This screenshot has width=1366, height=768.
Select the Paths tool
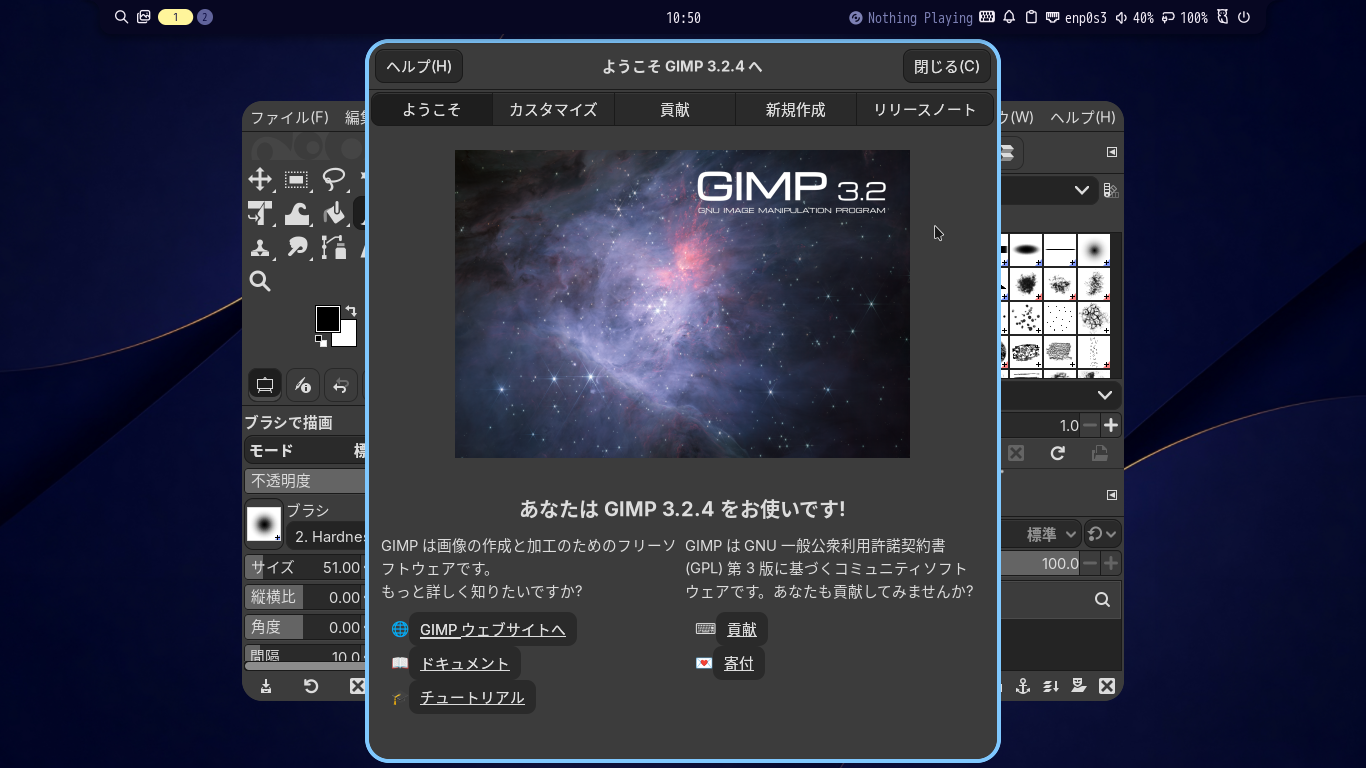click(x=334, y=248)
